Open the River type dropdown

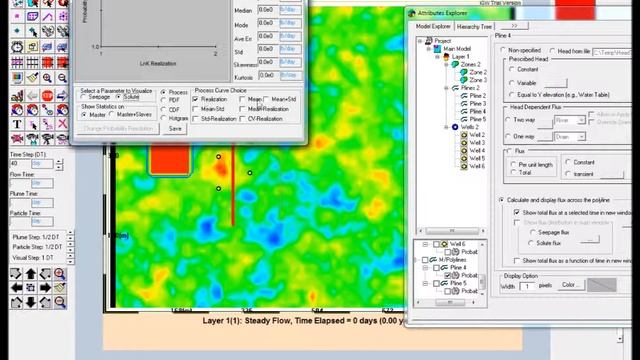[581, 120]
